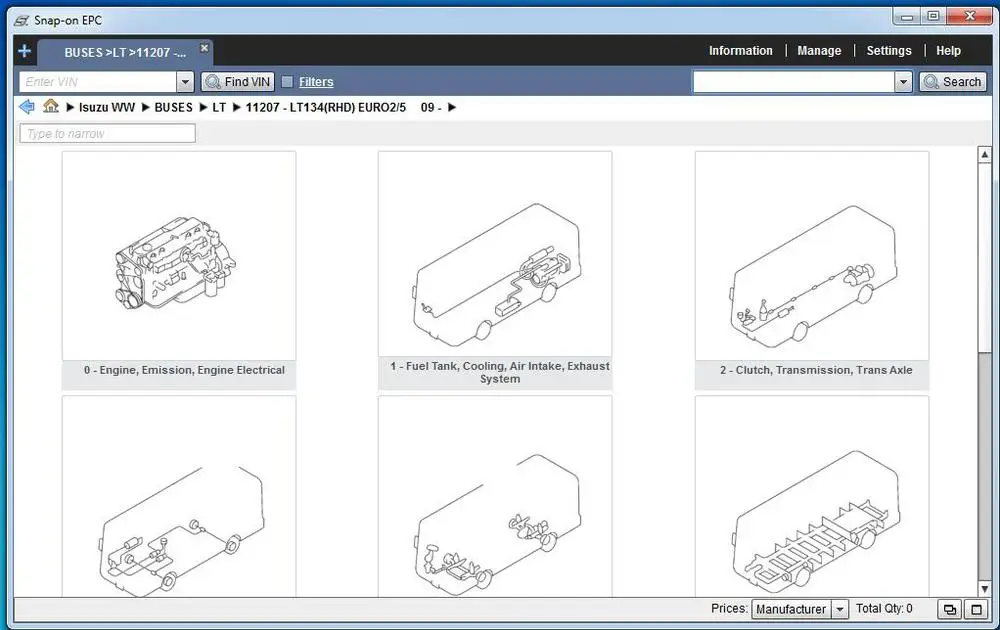1000x630 pixels.
Task: Open 1 - Fuel Tank, Cooling, Air Intake label
Action: pos(500,372)
